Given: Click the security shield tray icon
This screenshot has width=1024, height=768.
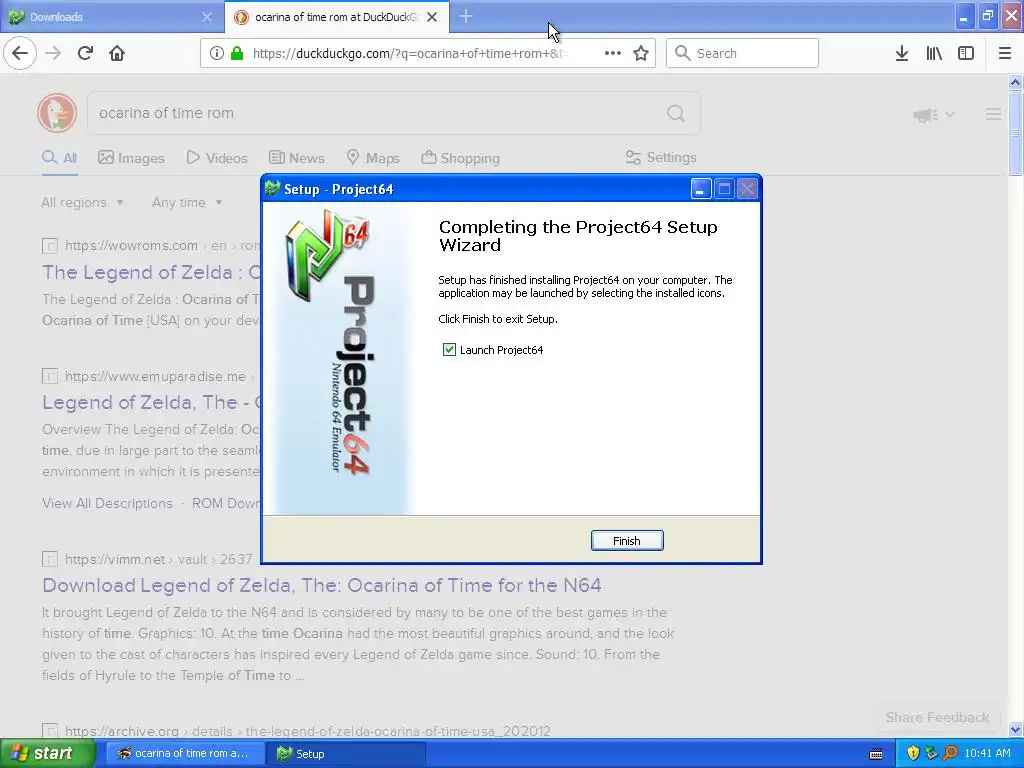Looking at the screenshot, I should click(x=913, y=754).
